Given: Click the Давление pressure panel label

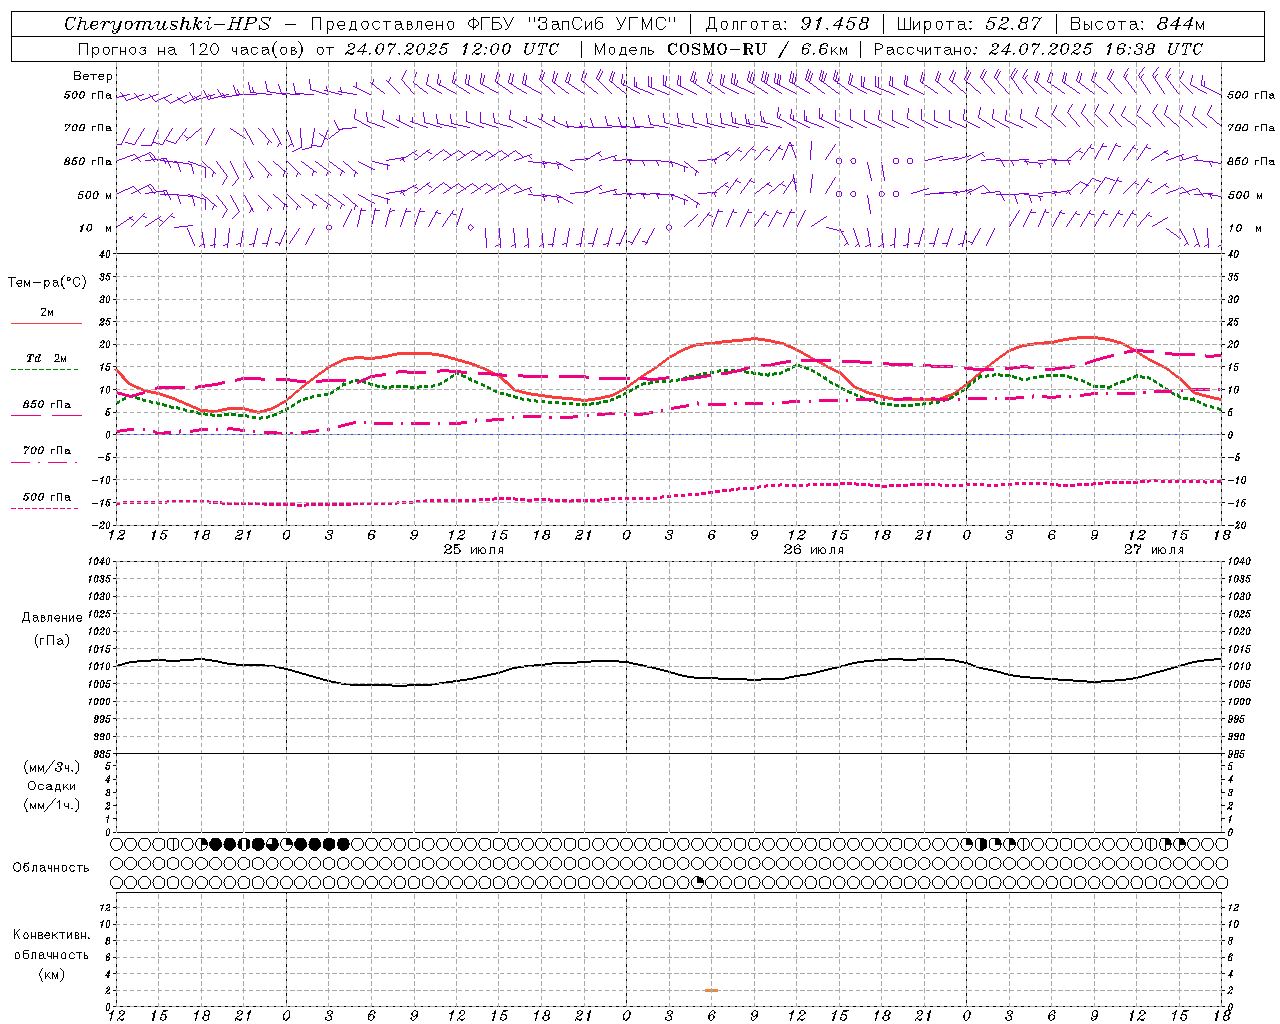Looking at the screenshot, I should coord(52,618).
